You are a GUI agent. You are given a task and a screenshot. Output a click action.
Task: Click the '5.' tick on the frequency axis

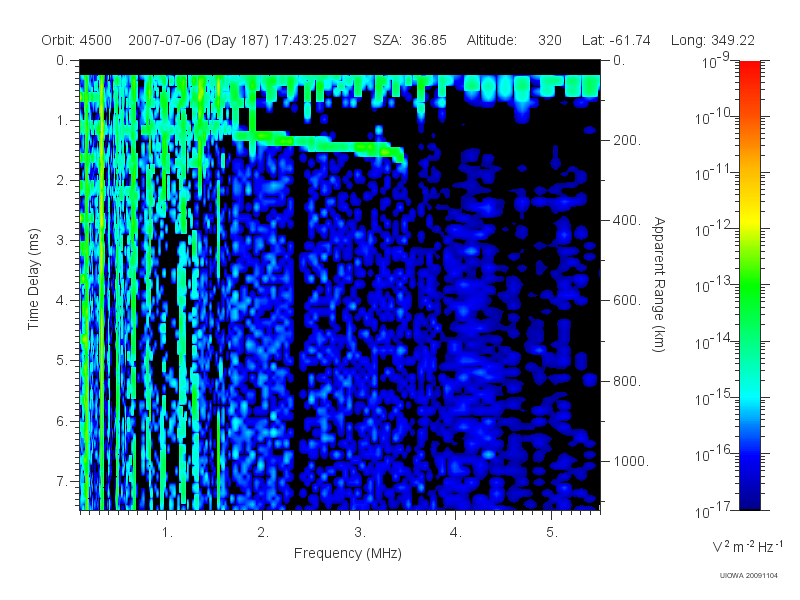click(552, 532)
